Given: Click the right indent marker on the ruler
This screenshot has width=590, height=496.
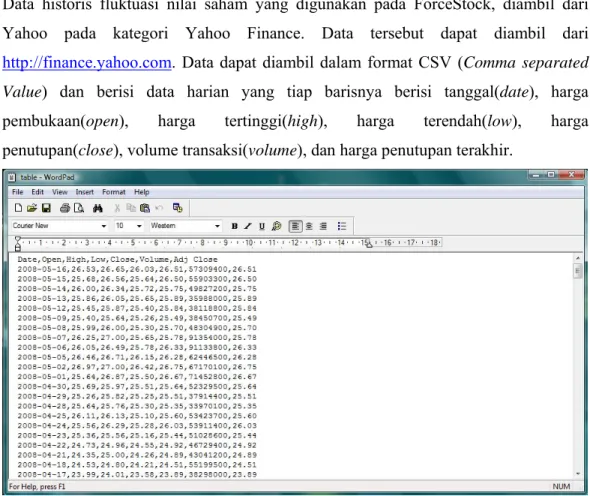Looking at the screenshot, I should [x=369, y=245].
